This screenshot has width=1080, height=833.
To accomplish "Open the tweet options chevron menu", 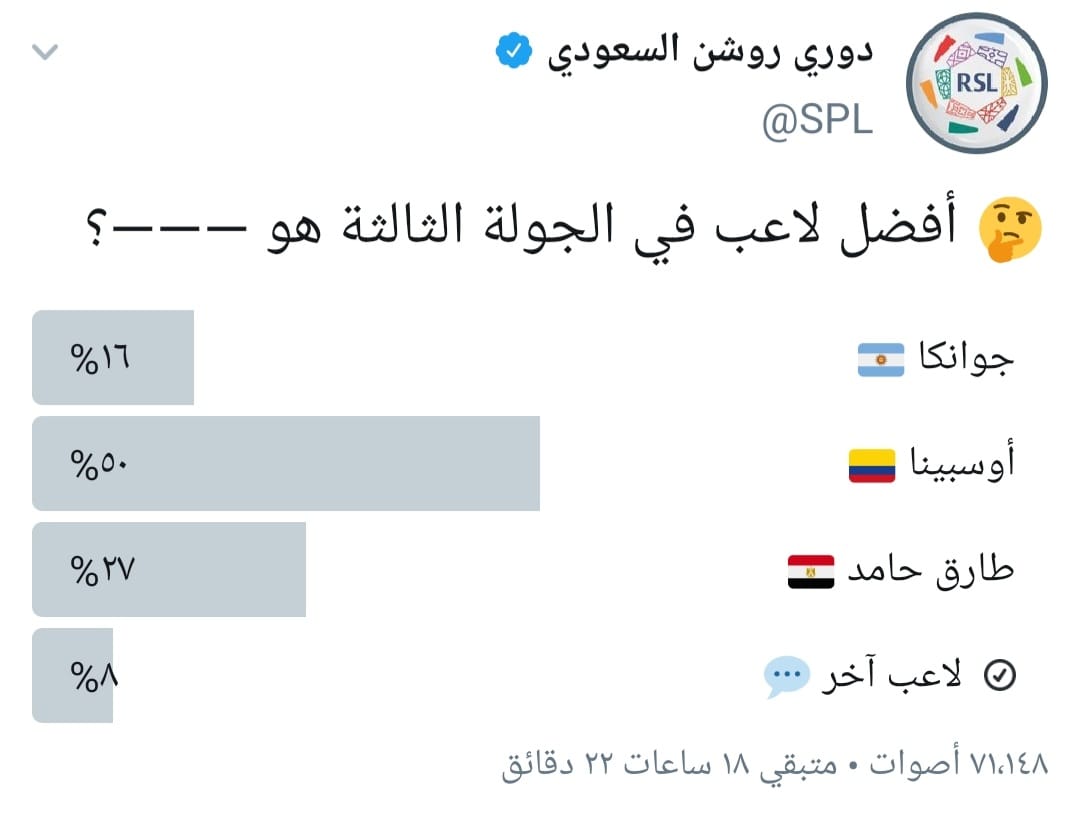I will click(x=46, y=52).
